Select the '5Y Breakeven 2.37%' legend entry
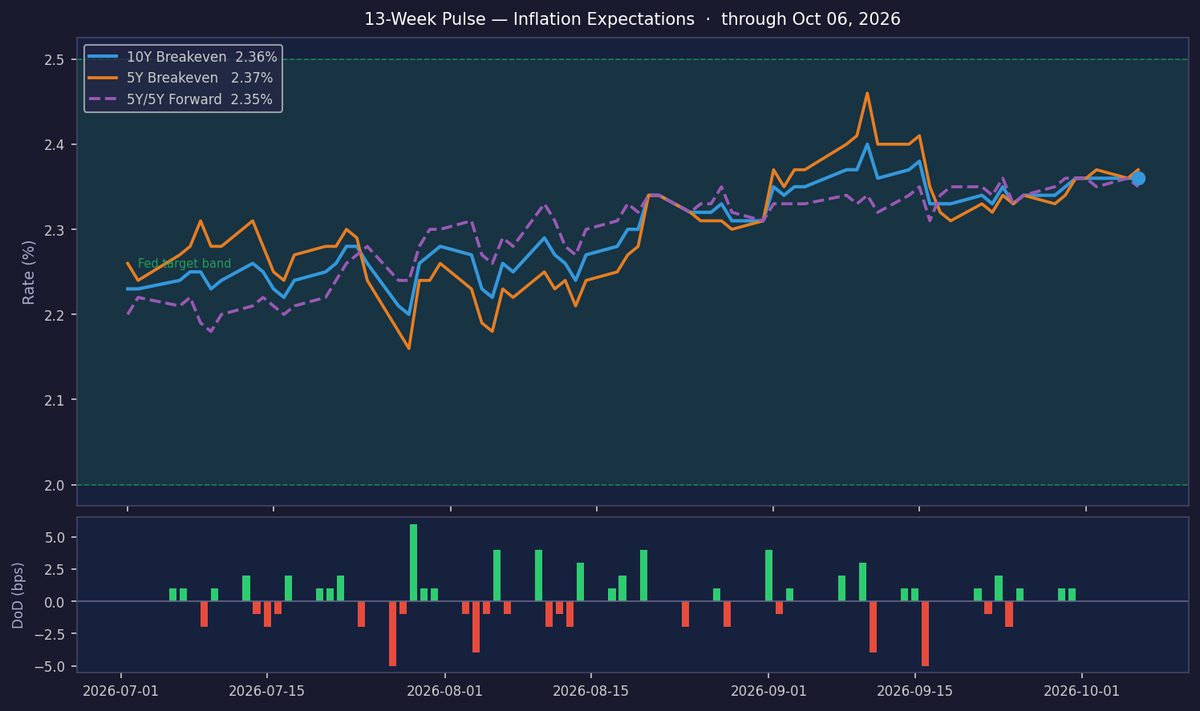1200x711 pixels. [x=182, y=77]
